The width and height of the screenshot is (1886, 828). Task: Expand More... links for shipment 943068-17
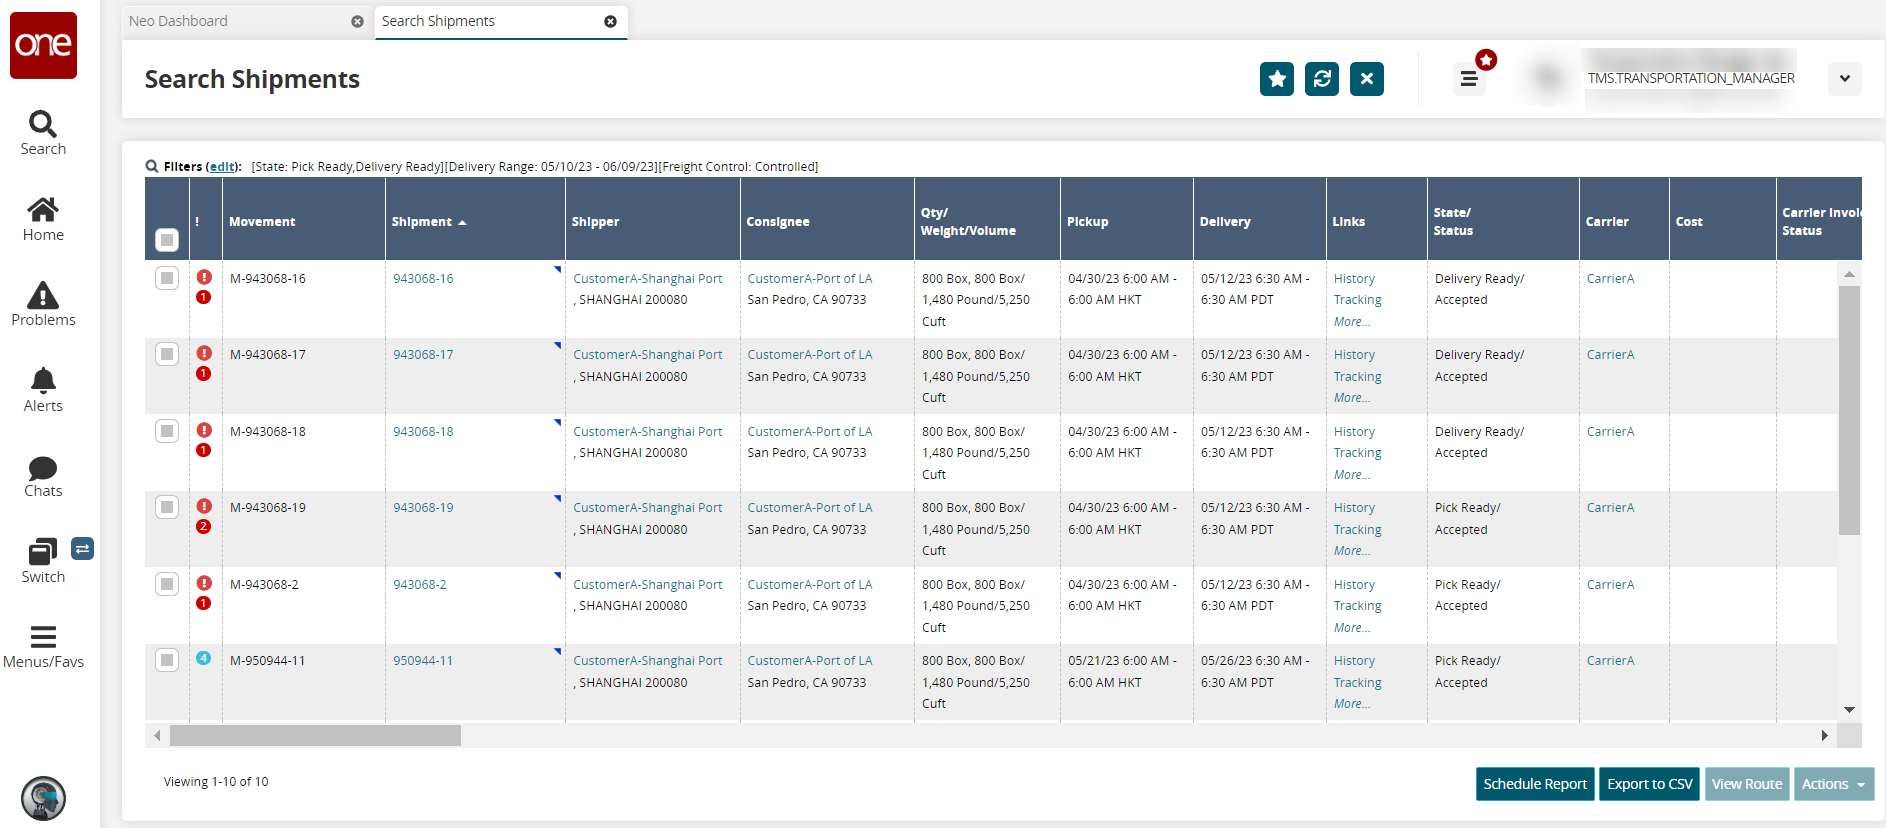[1352, 398]
